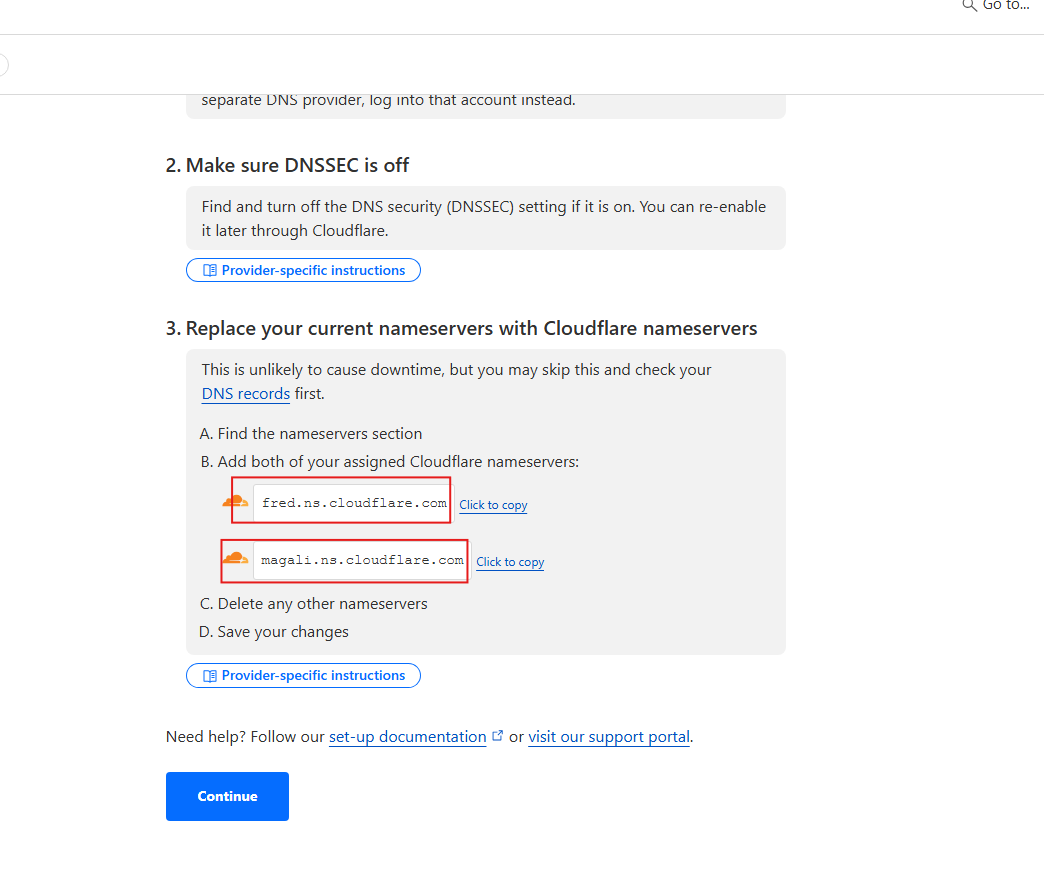This screenshot has width=1044, height=883.
Task: Click the search magnifier icon at top
Action: [968, 6]
